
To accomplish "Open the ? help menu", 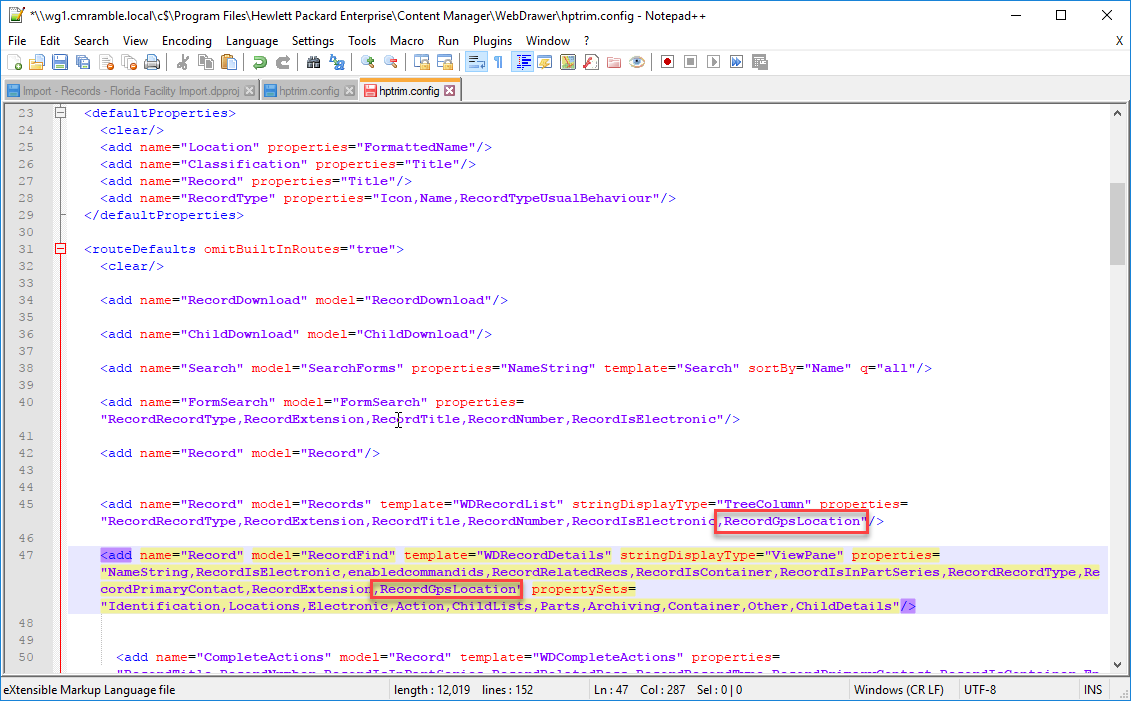I will pyautogui.click(x=586, y=41).
